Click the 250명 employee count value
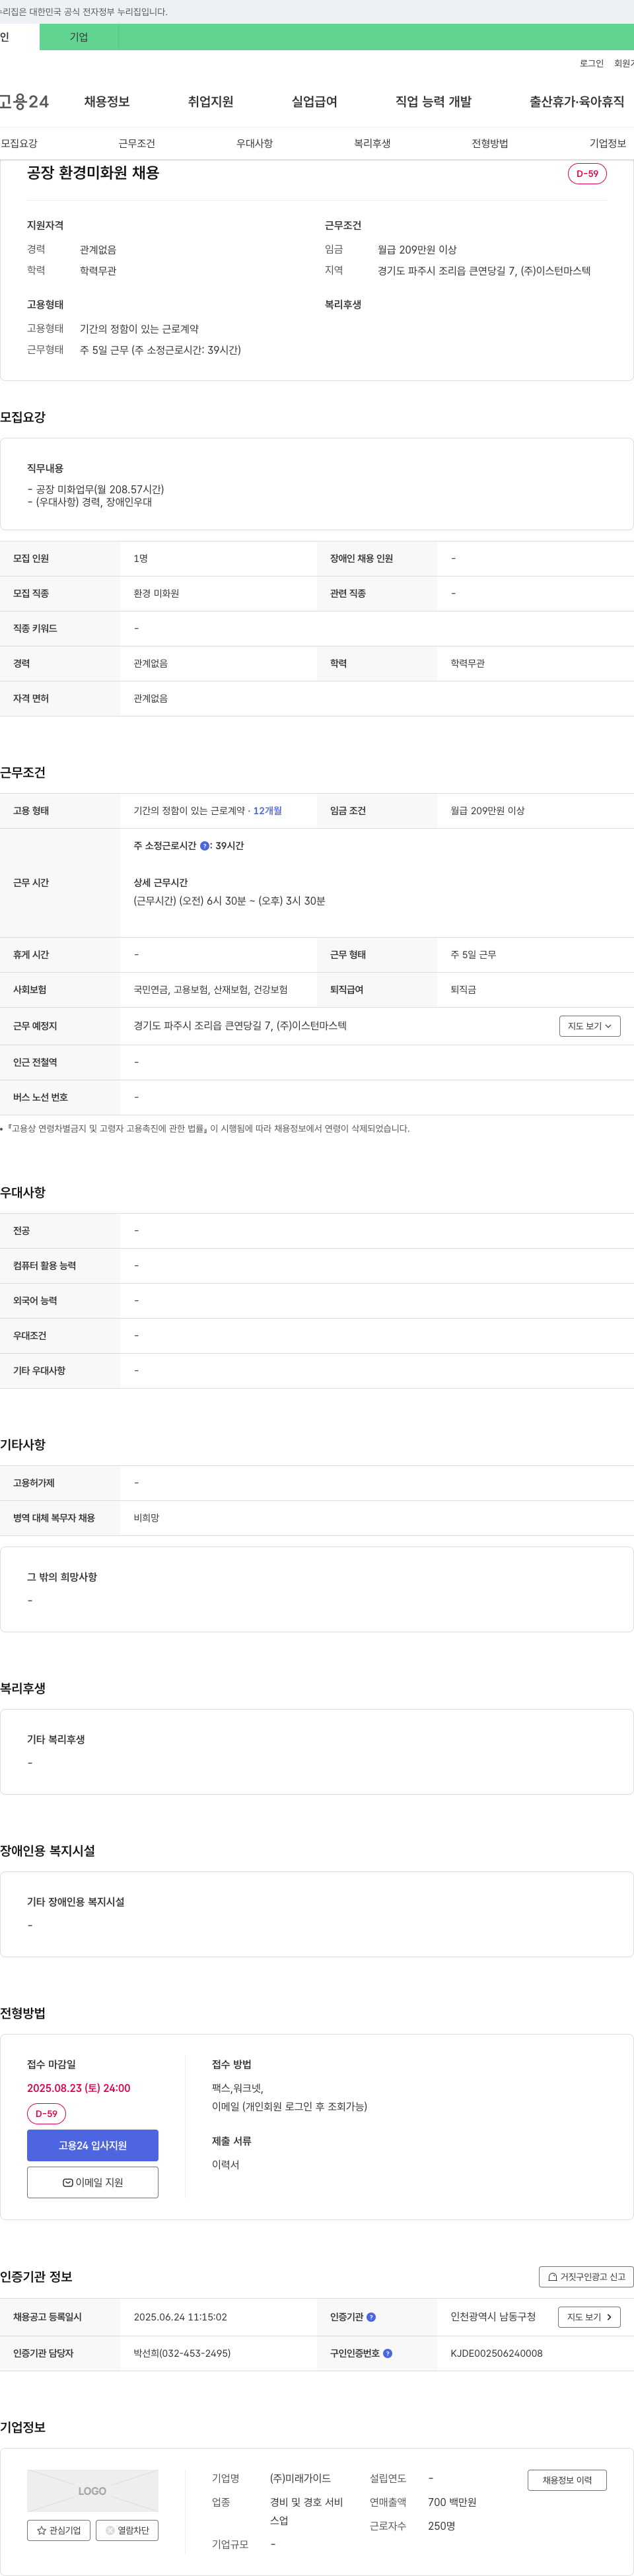Screen dimensions: 634x2576 442,2526
